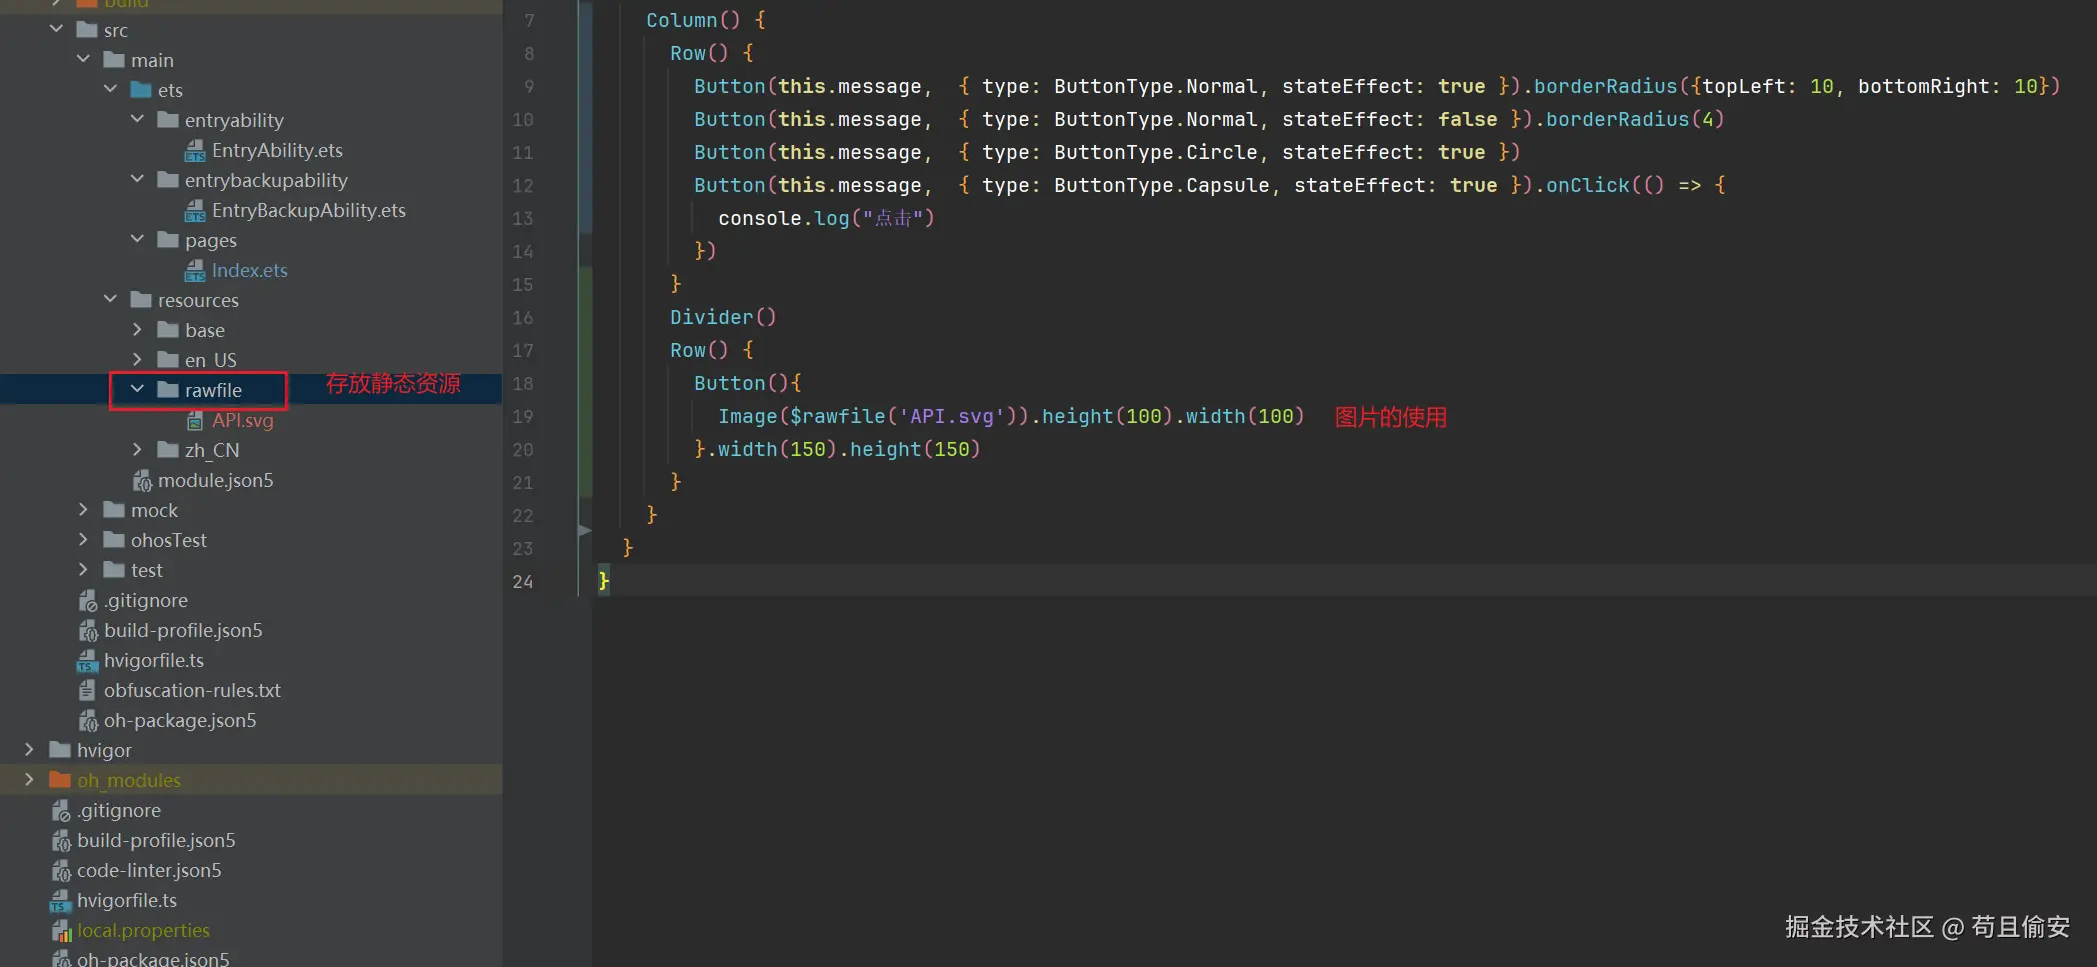Expand the zh_CN folder chevron
2097x967 pixels.
(137, 449)
